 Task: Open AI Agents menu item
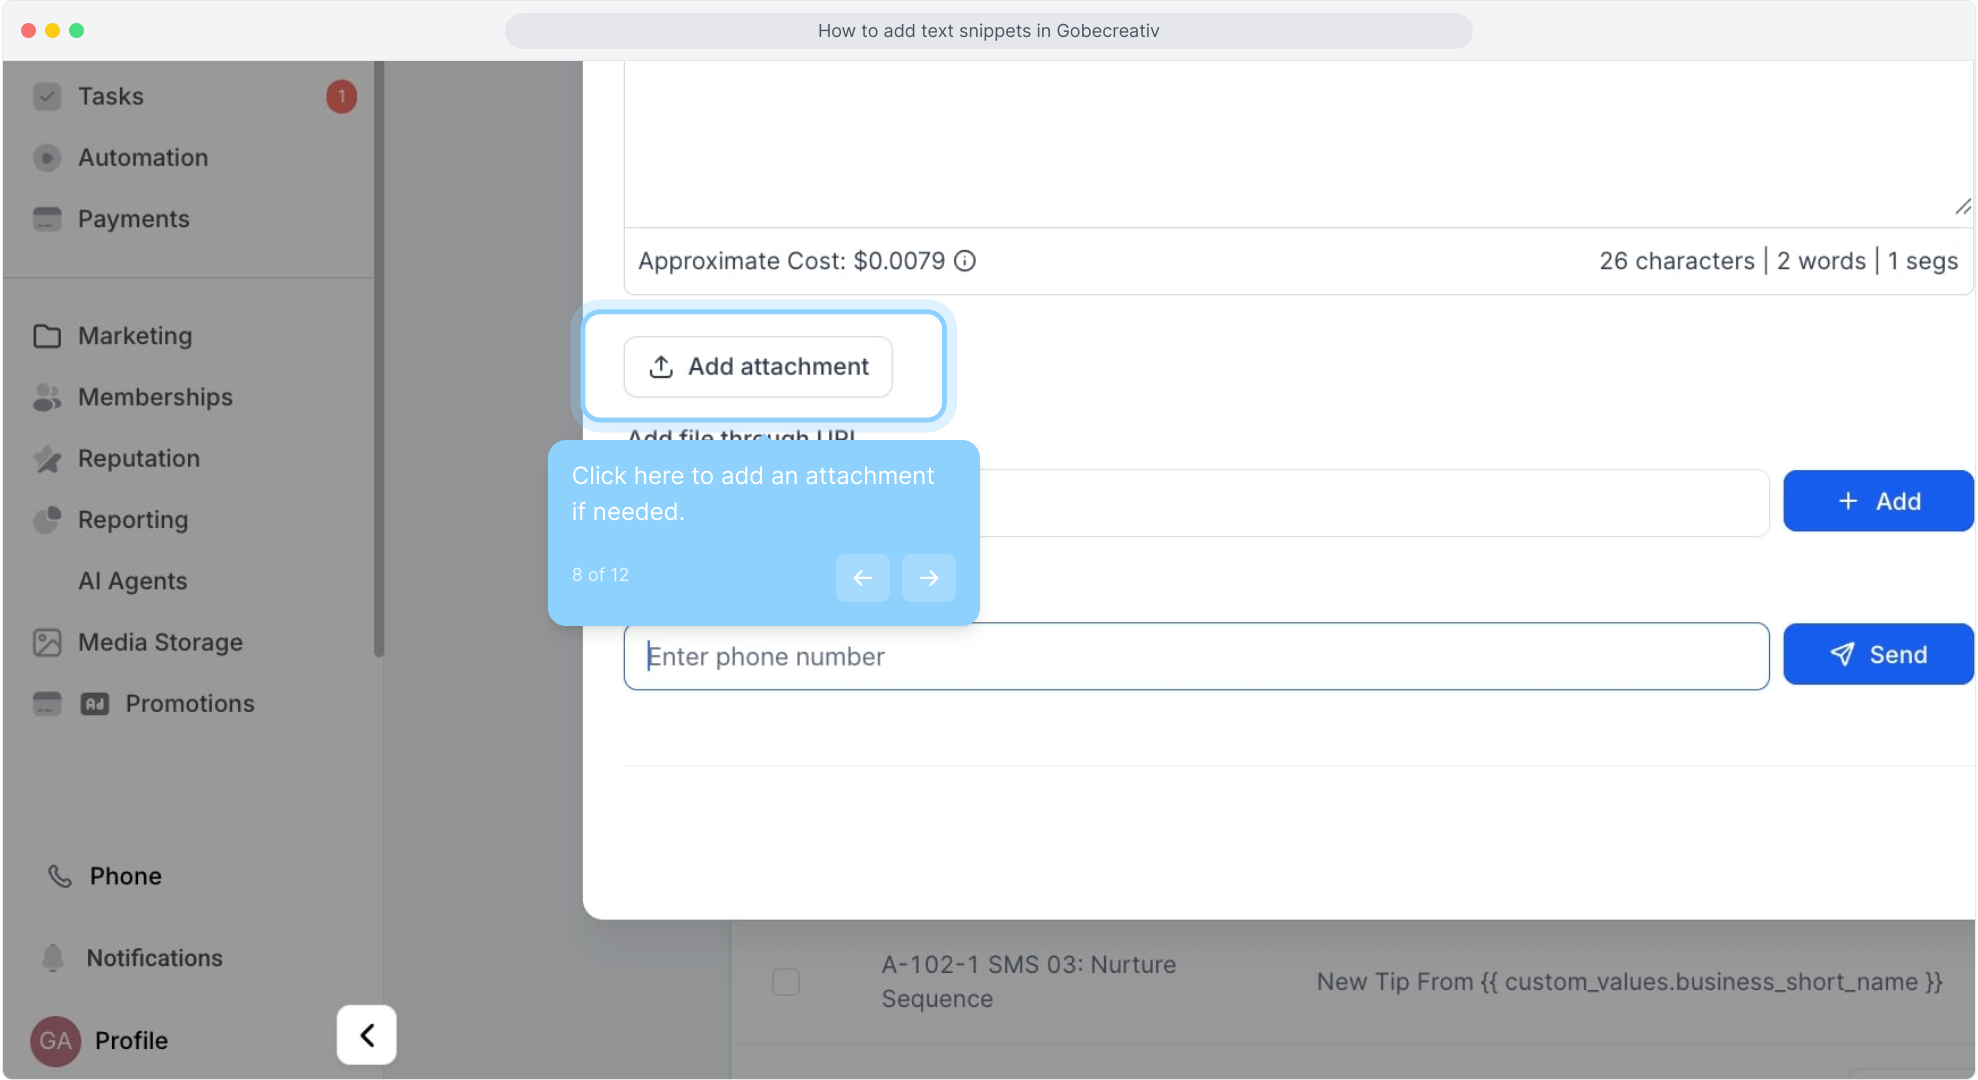pos(132,581)
